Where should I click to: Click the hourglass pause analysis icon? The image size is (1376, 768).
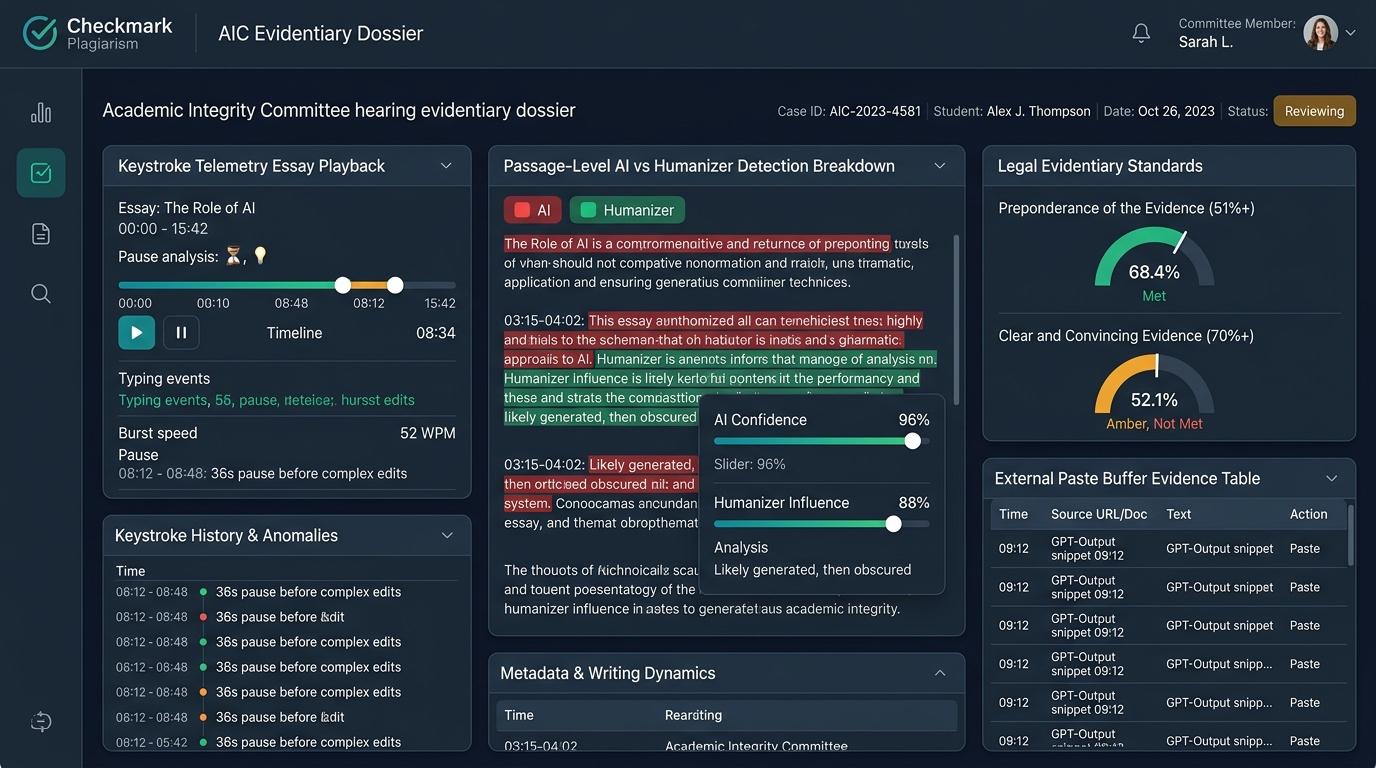click(x=234, y=256)
